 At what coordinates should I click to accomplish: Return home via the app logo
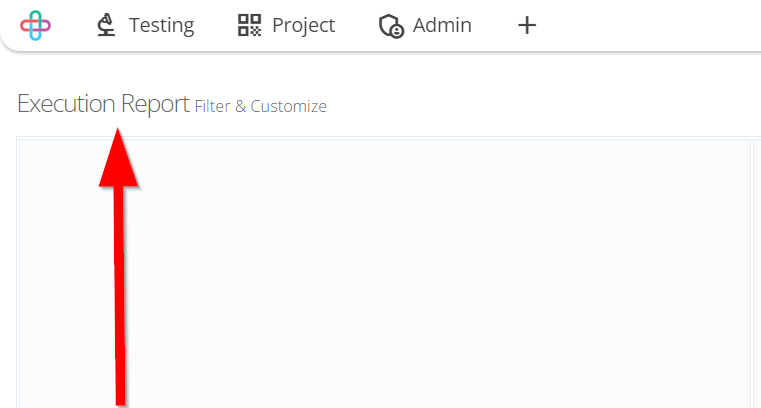coord(35,25)
